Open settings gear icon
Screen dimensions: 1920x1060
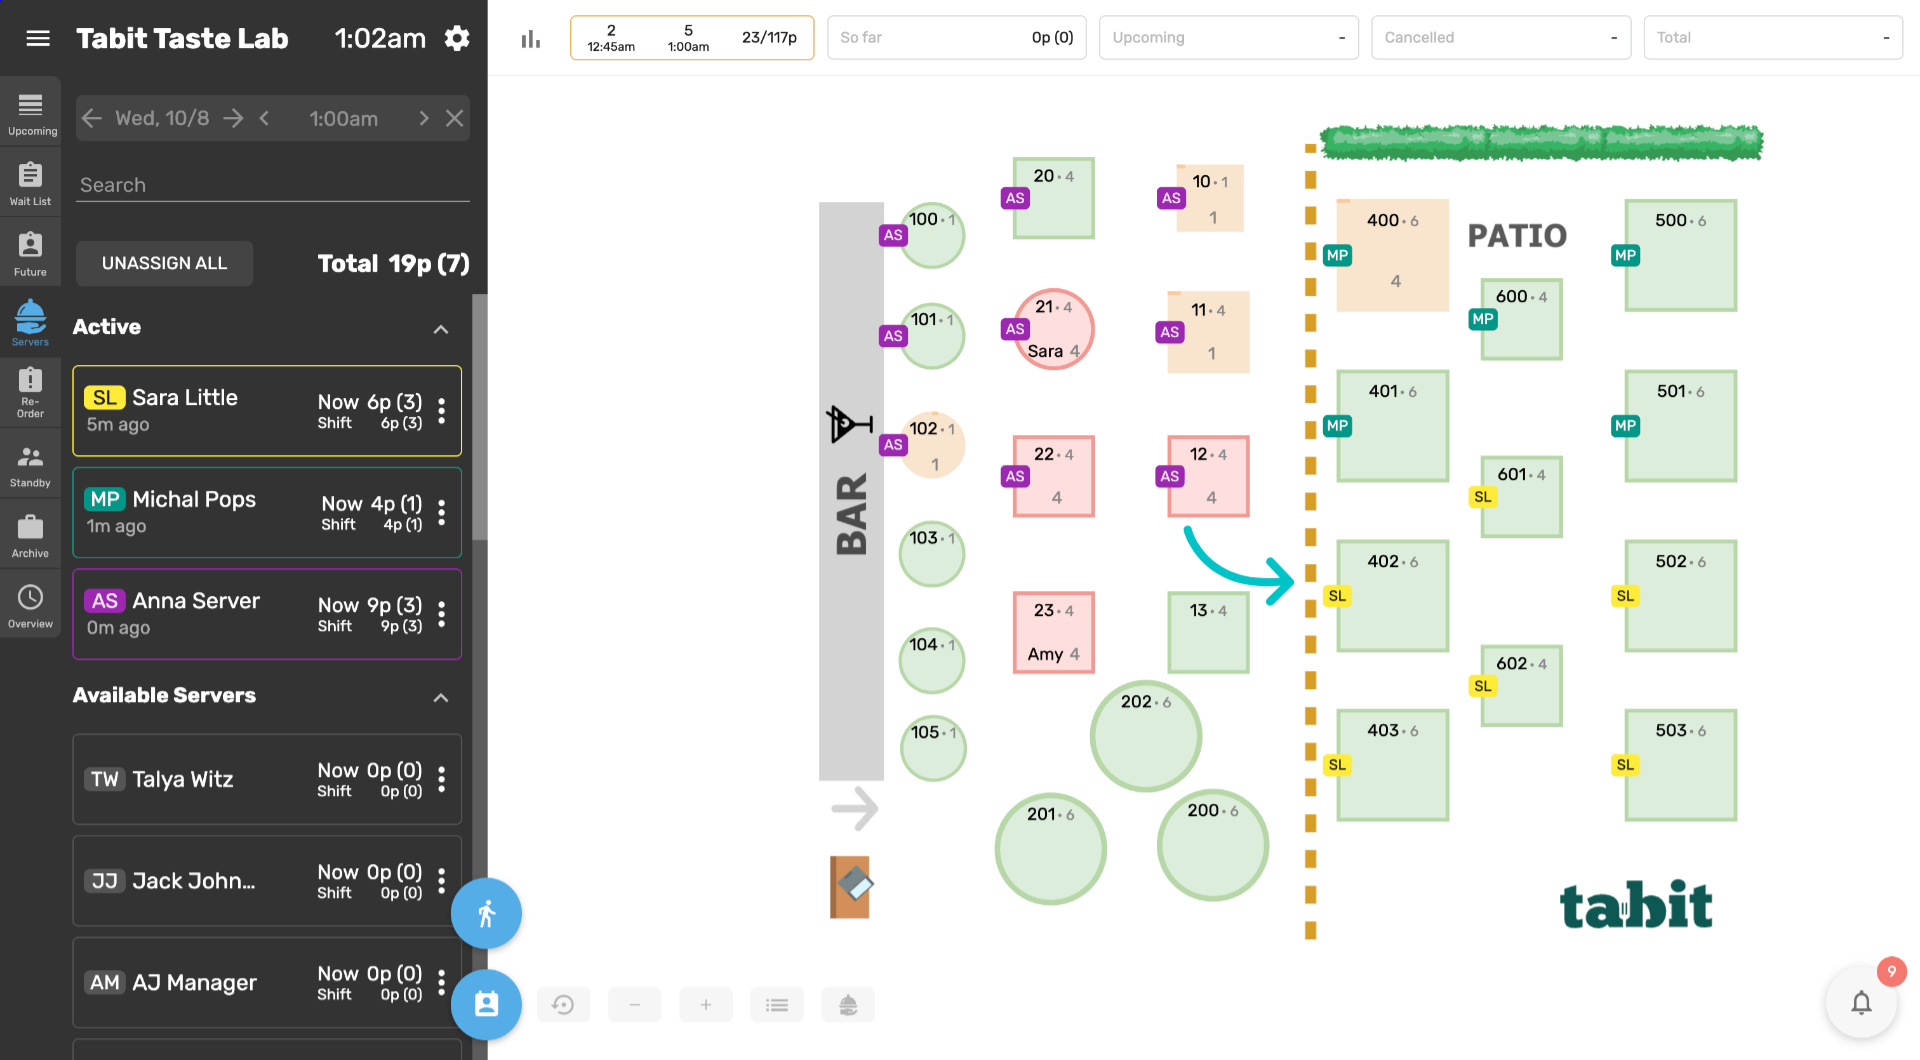point(457,38)
